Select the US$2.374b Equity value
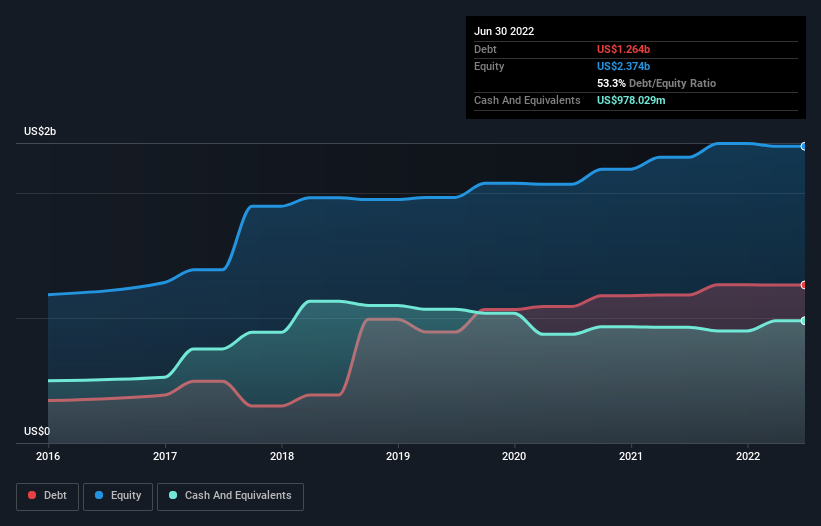The width and height of the screenshot is (821, 526). (623, 66)
